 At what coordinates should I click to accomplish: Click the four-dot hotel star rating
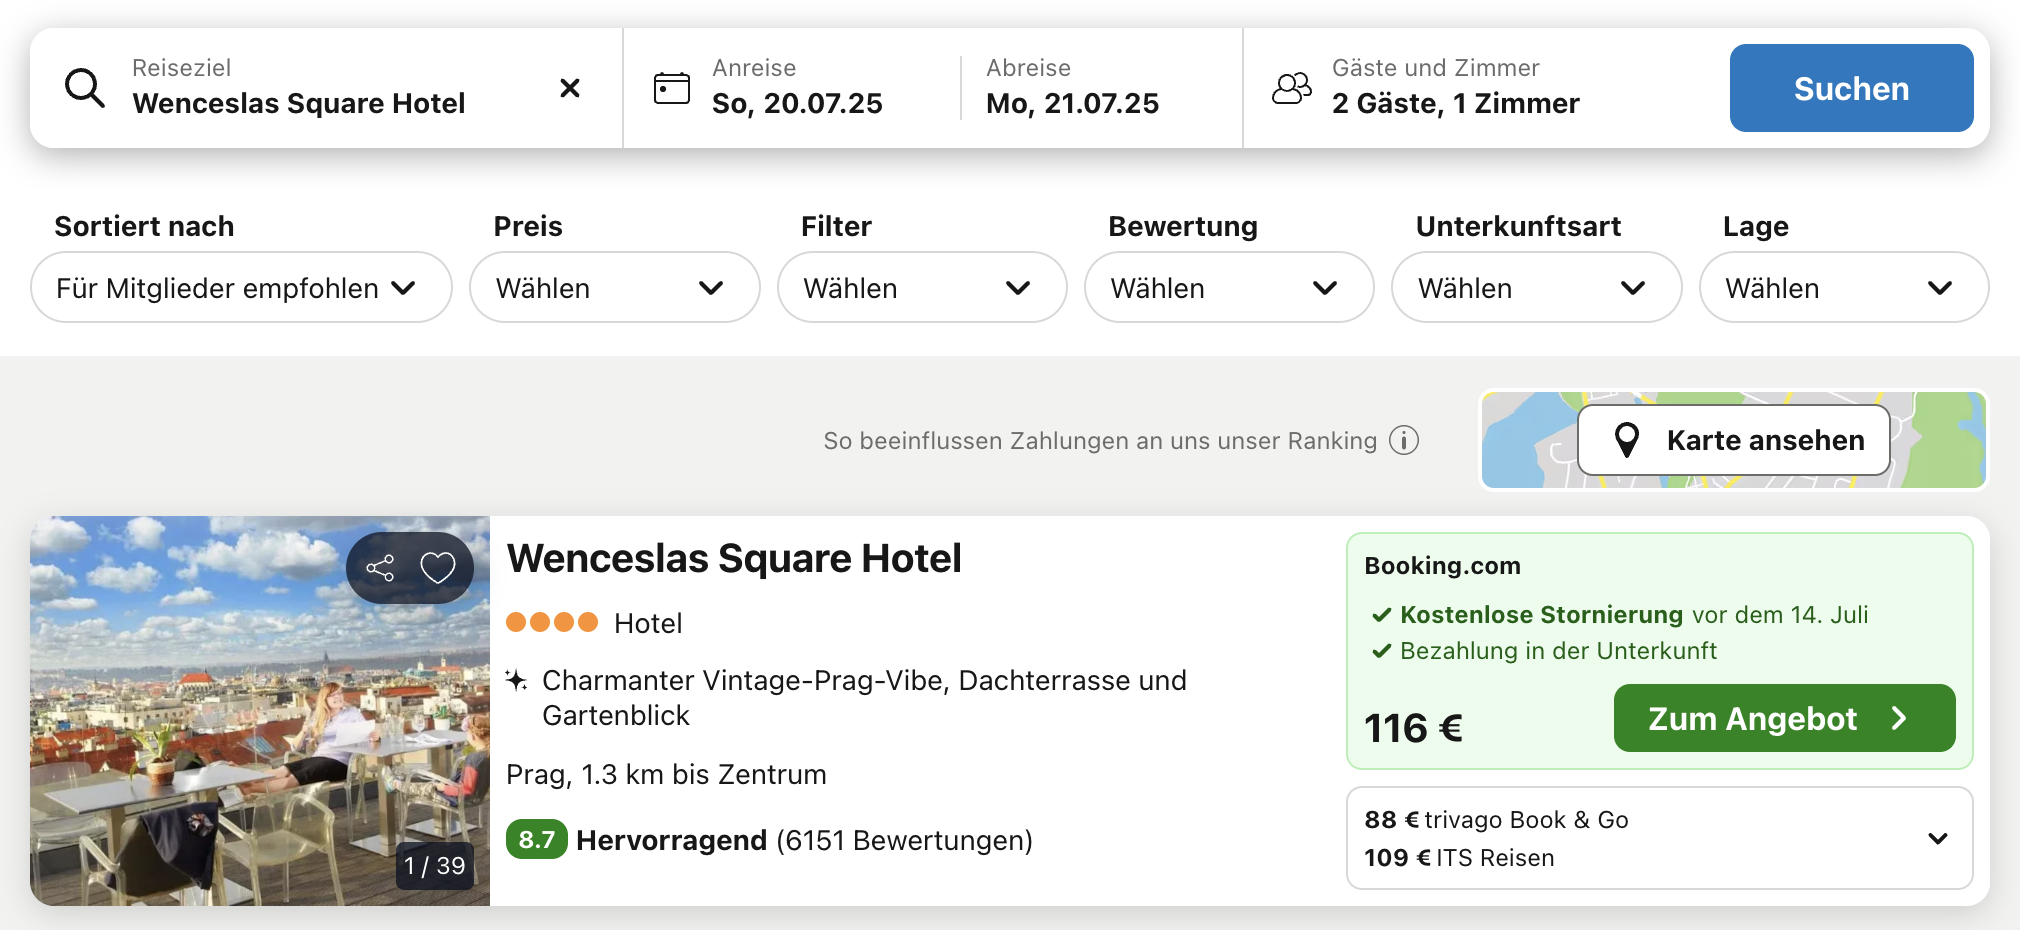[x=552, y=622]
